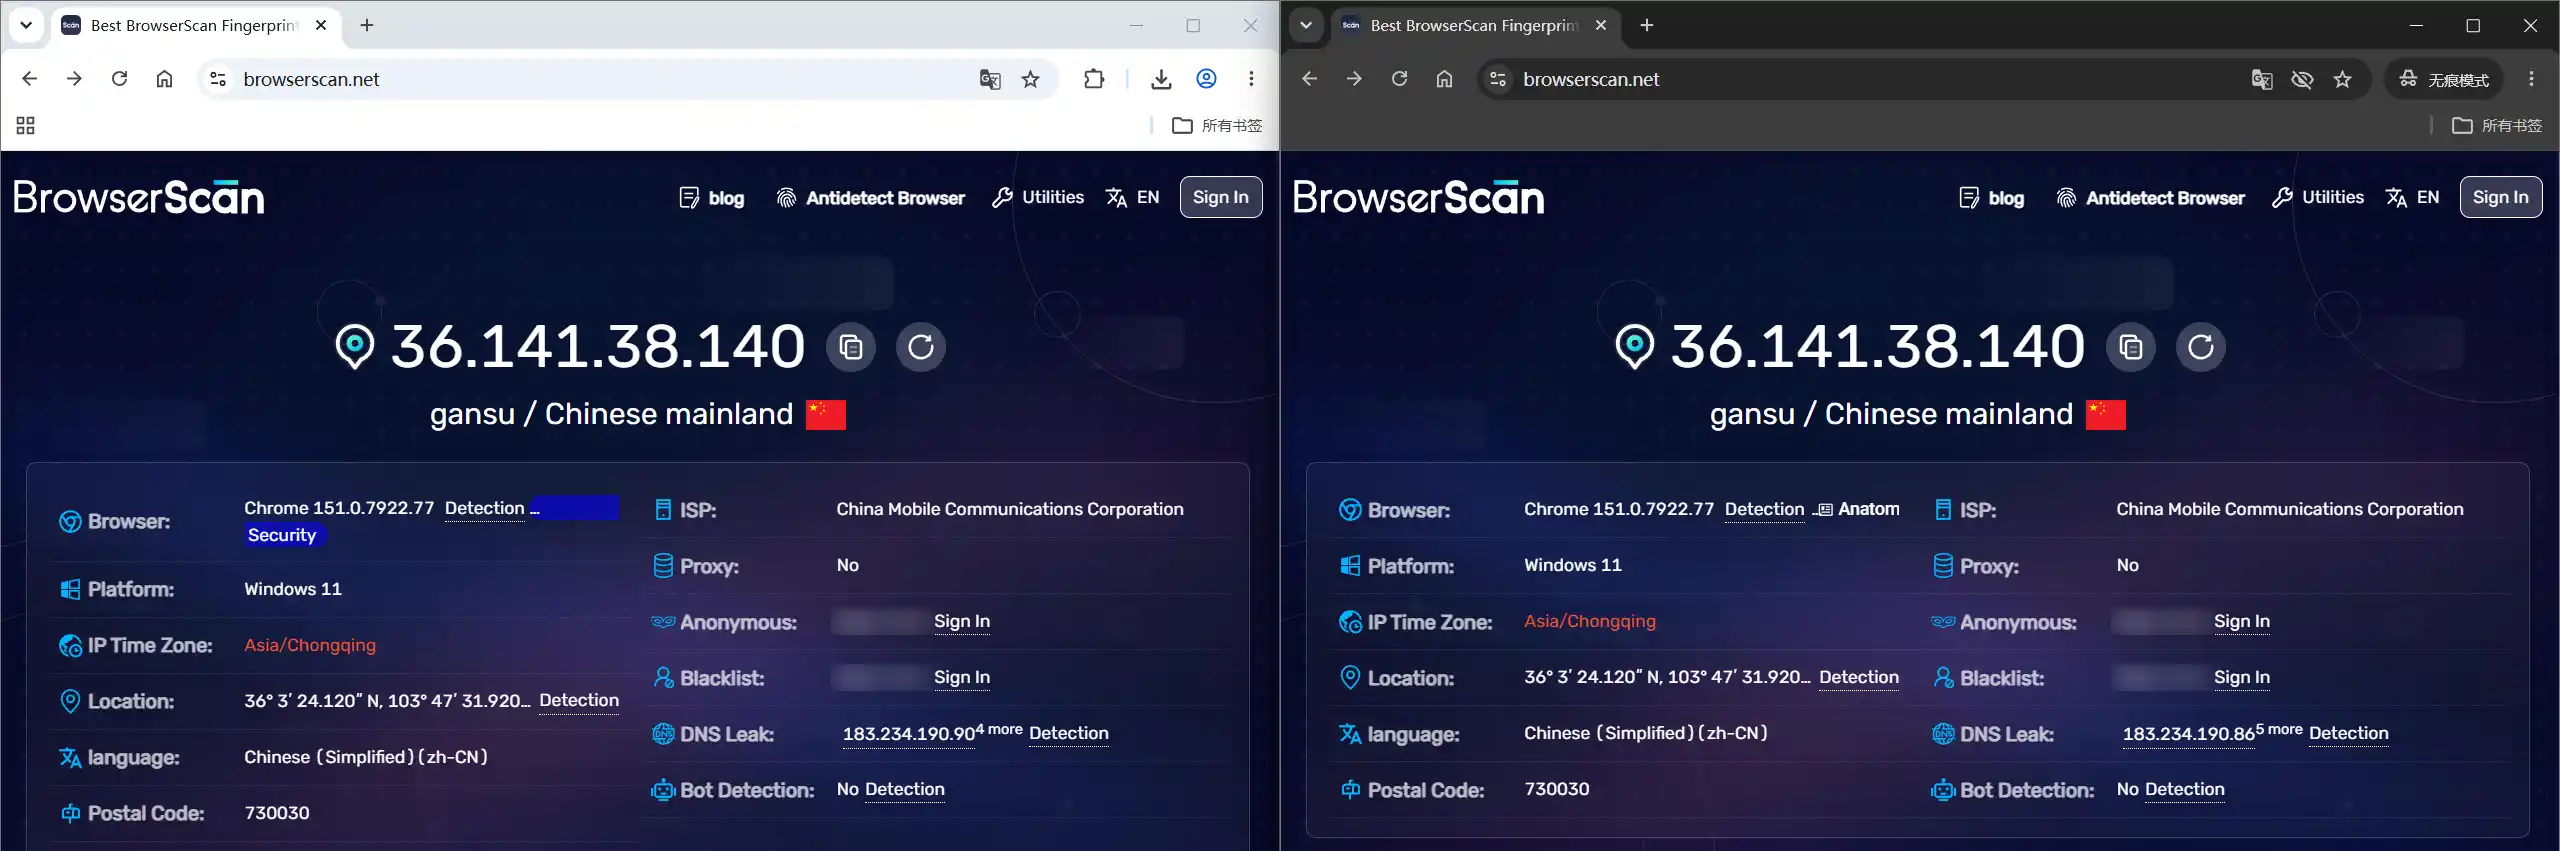The height and width of the screenshot is (851, 2560).
Task: Go home in right incognito window
Action: [x=1444, y=79]
